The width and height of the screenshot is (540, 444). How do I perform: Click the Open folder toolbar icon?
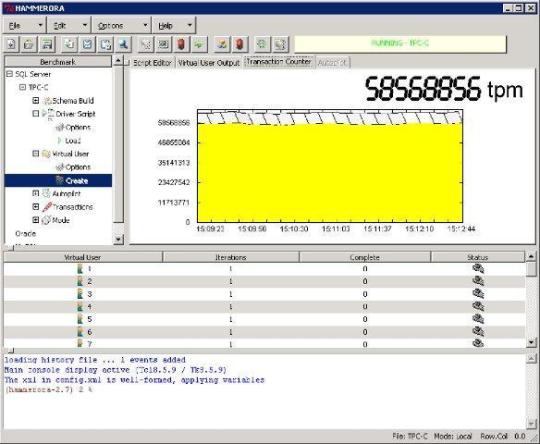pyautogui.click(x=29, y=44)
